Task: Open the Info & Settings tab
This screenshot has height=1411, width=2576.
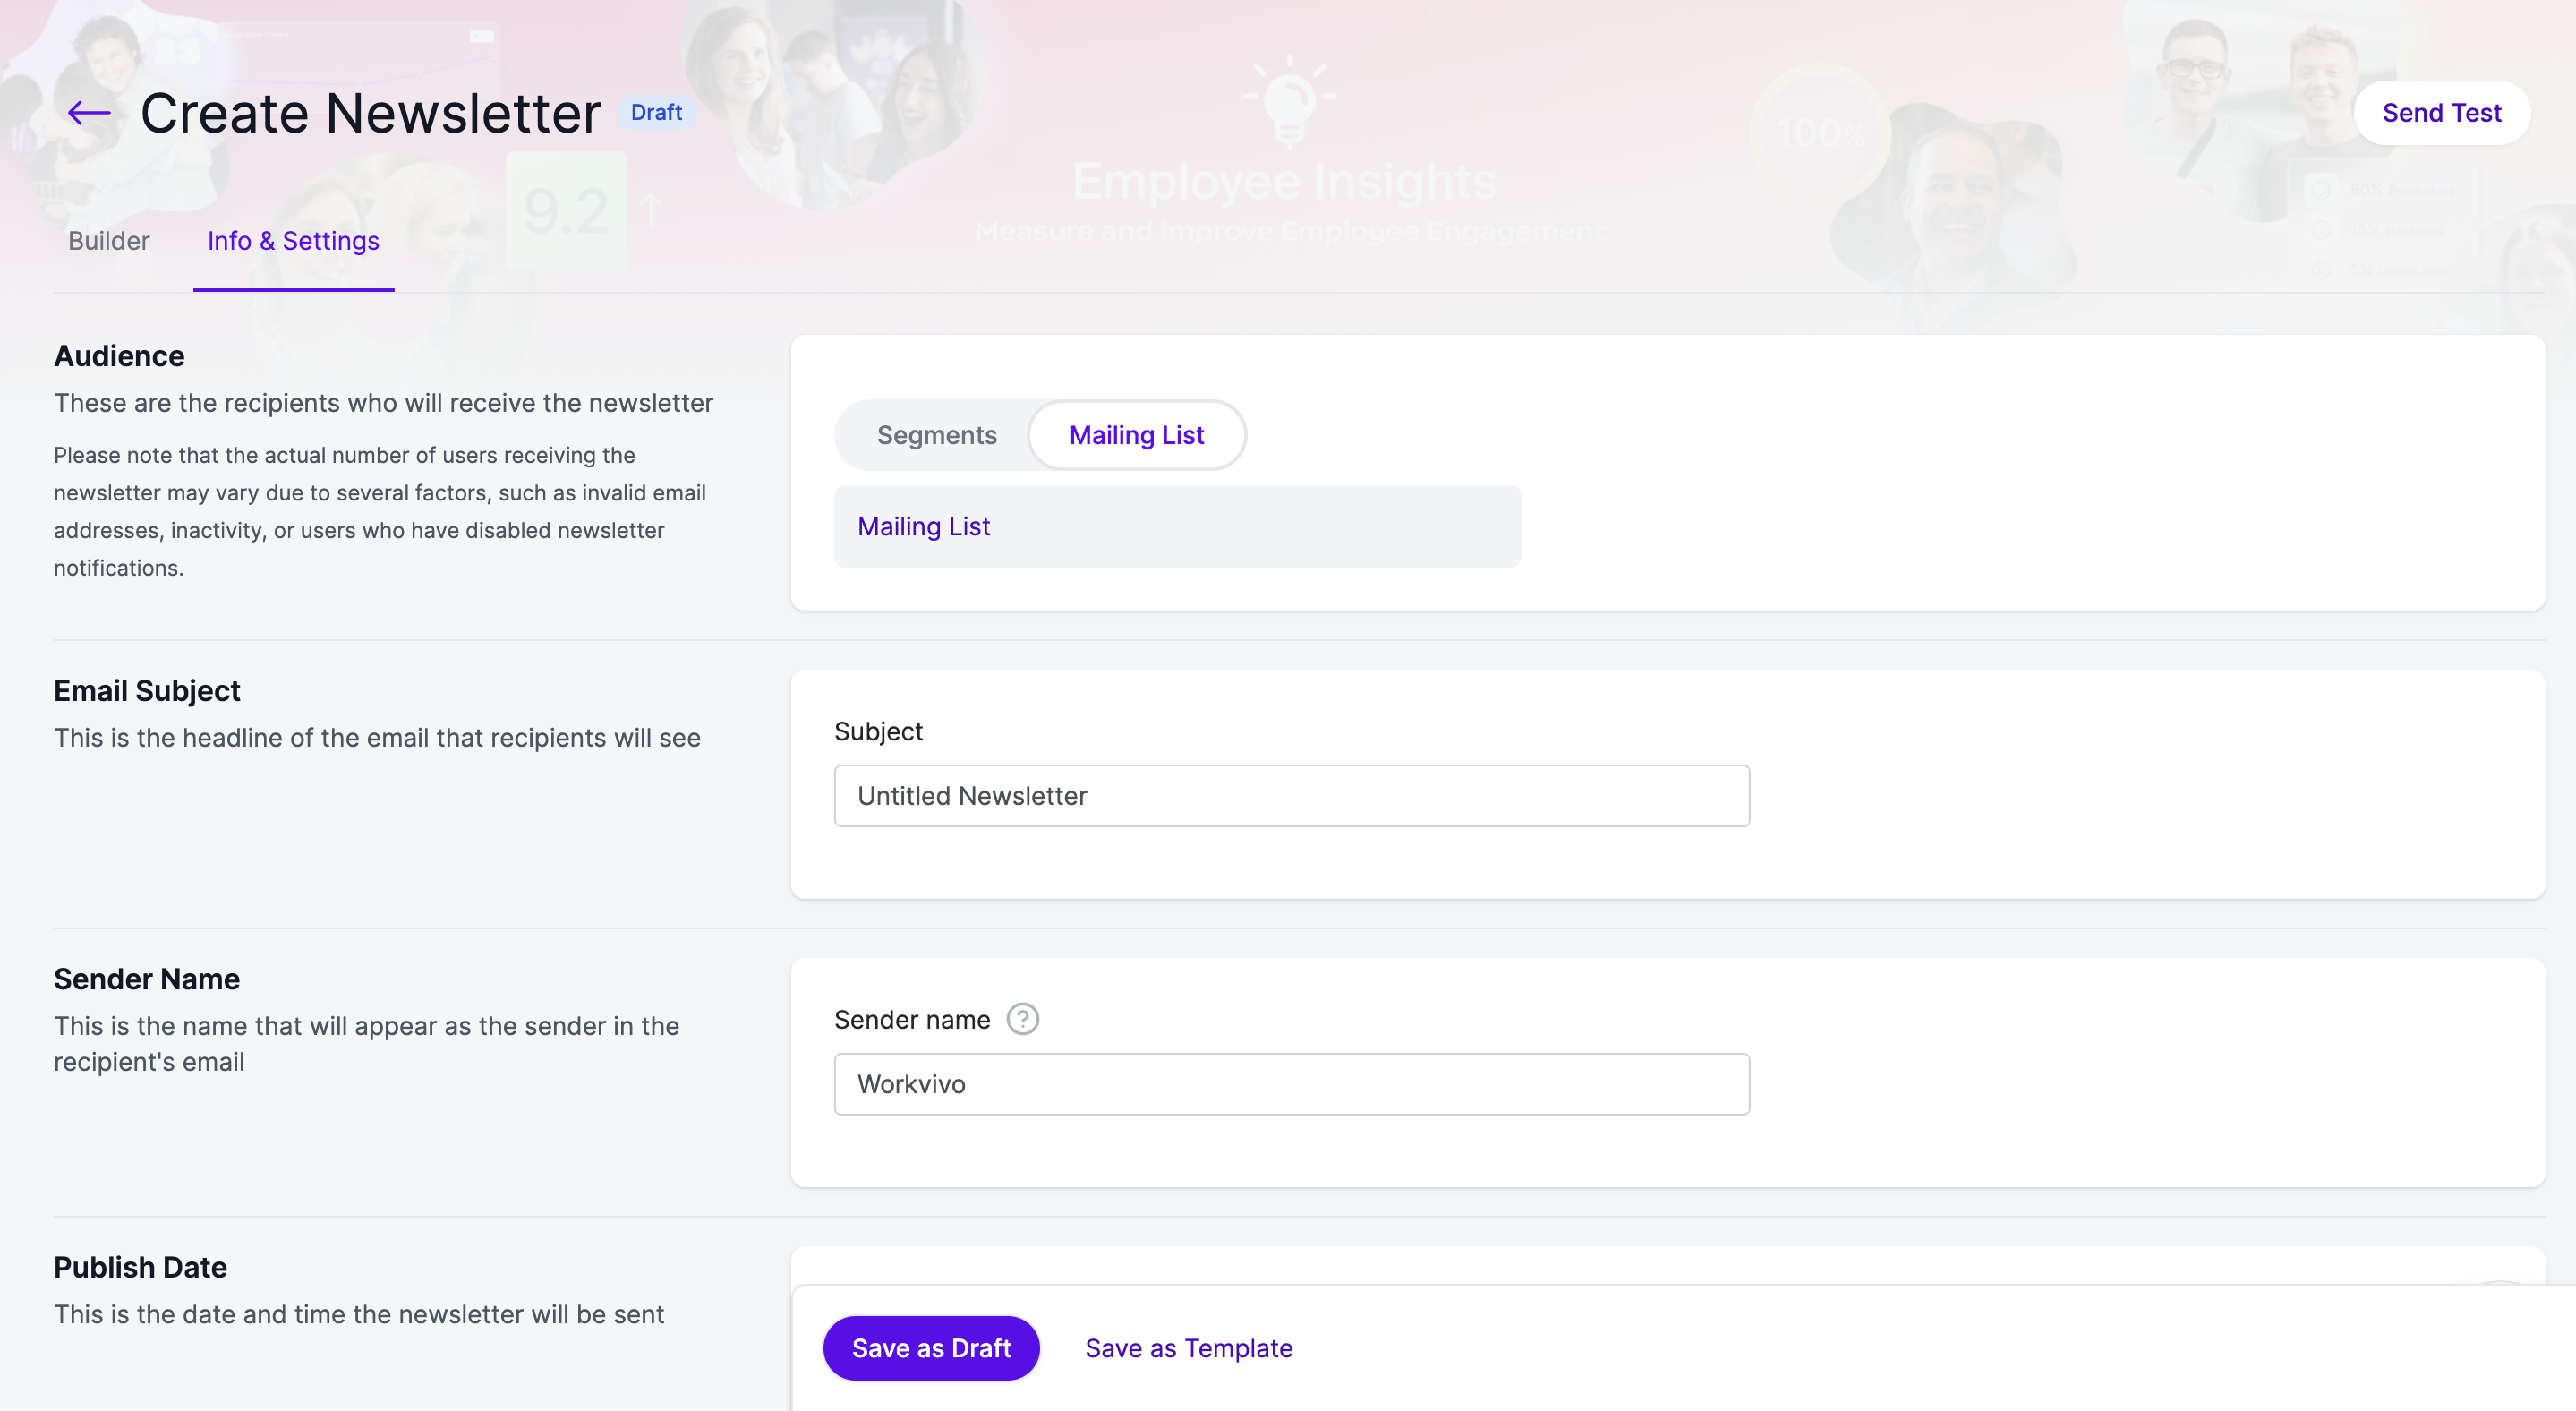Action: coord(293,241)
